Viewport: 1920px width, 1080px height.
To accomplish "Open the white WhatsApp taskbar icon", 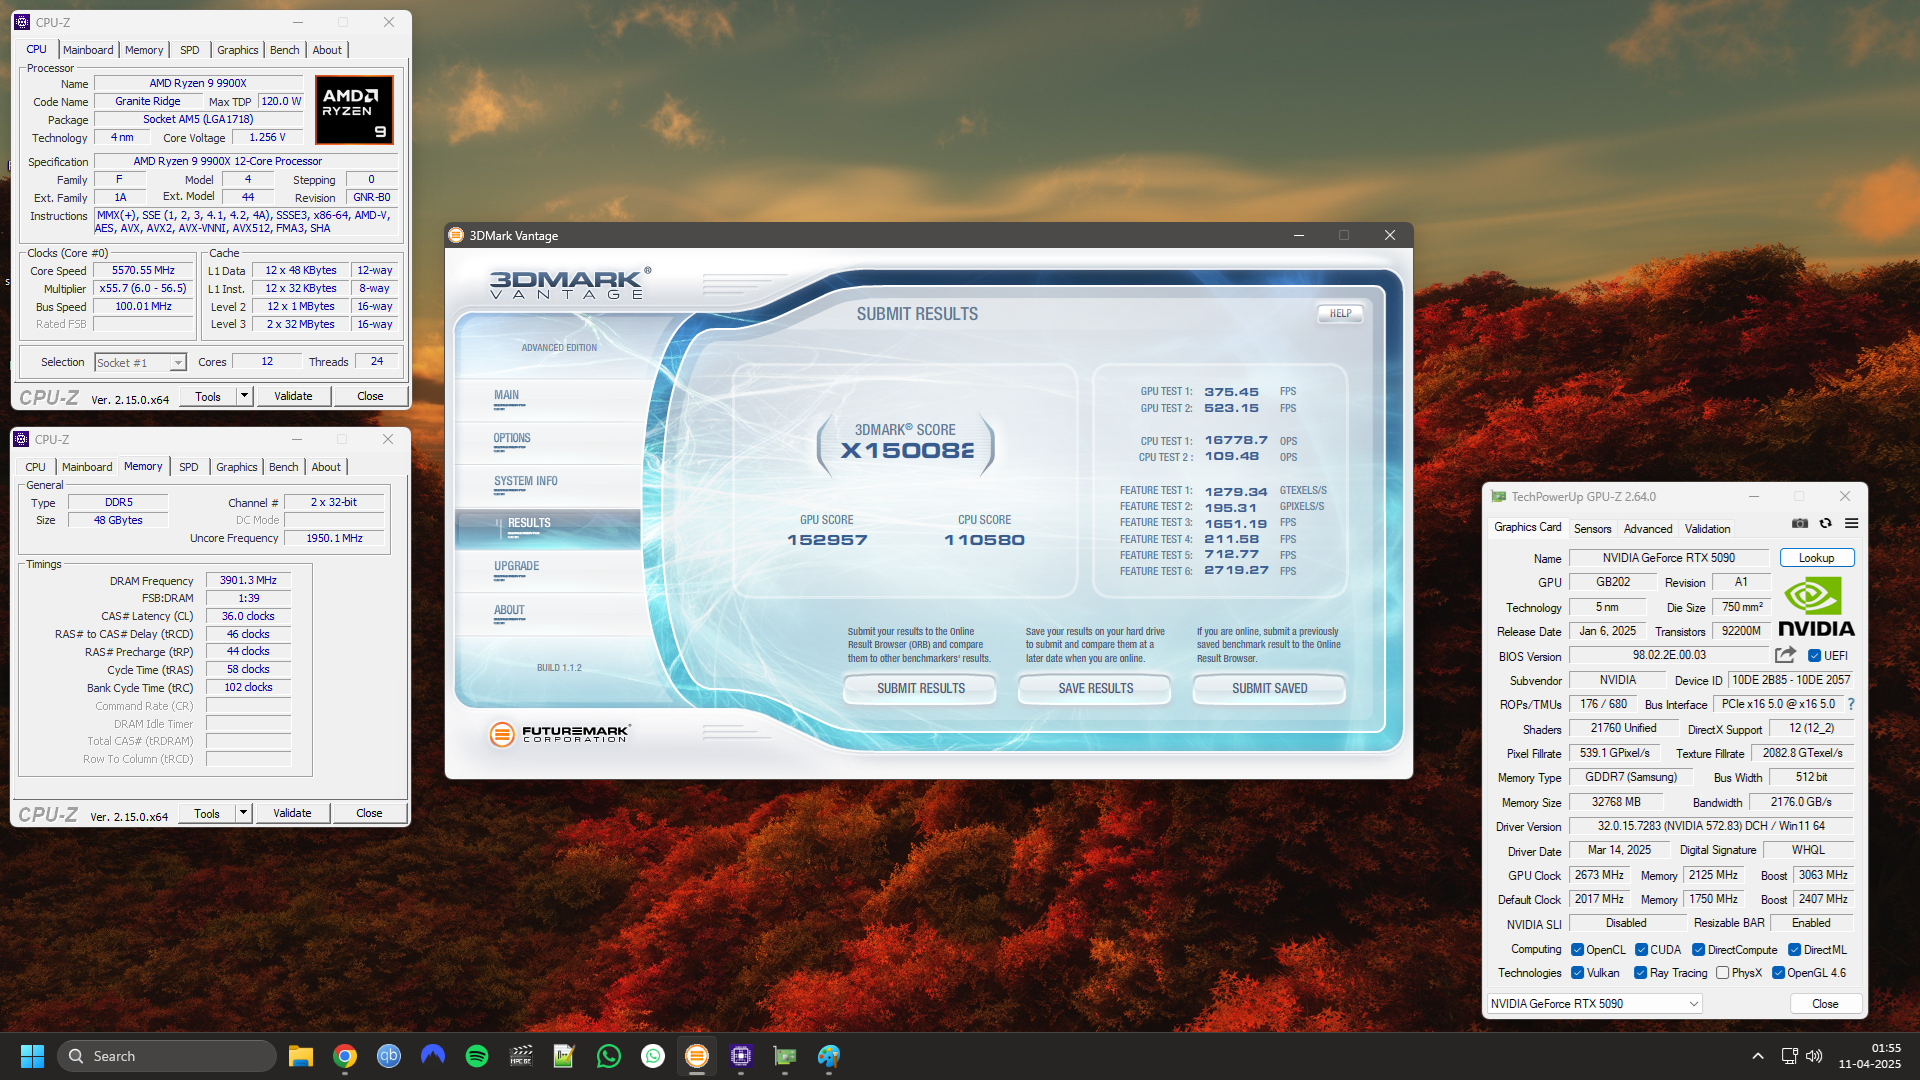I will [x=653, y=1056].
